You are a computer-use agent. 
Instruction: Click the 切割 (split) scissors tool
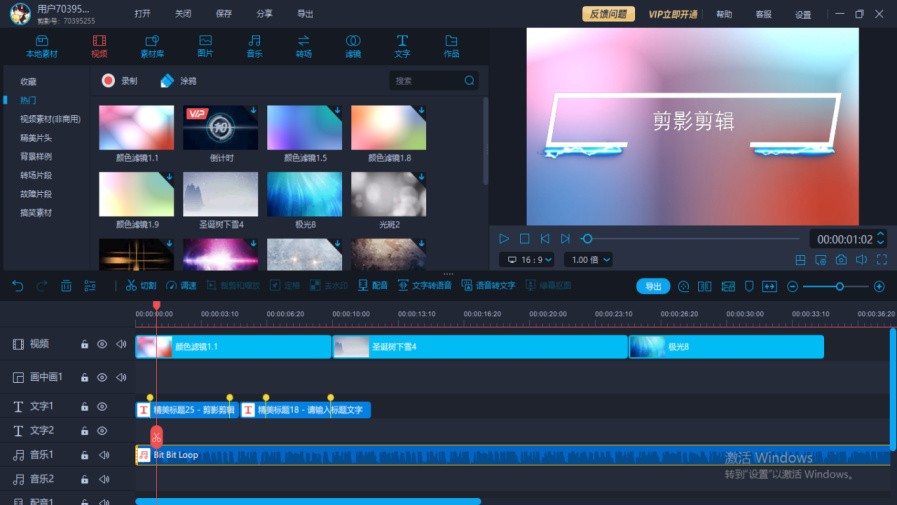tap(141, 286)
